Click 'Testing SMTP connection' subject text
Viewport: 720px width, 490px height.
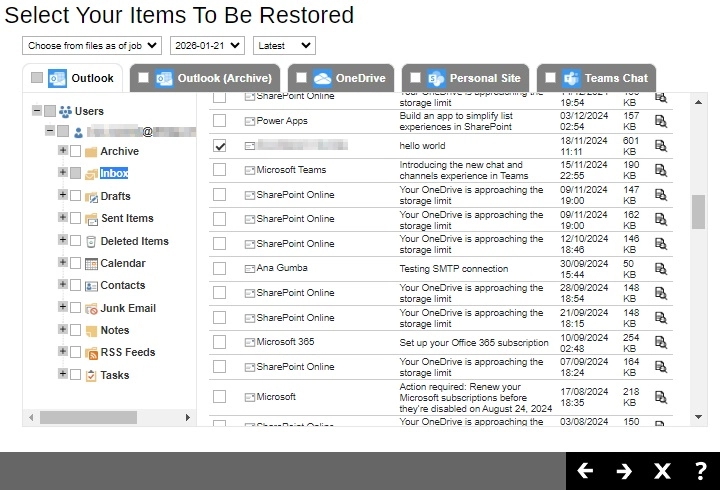pos(454,269)
